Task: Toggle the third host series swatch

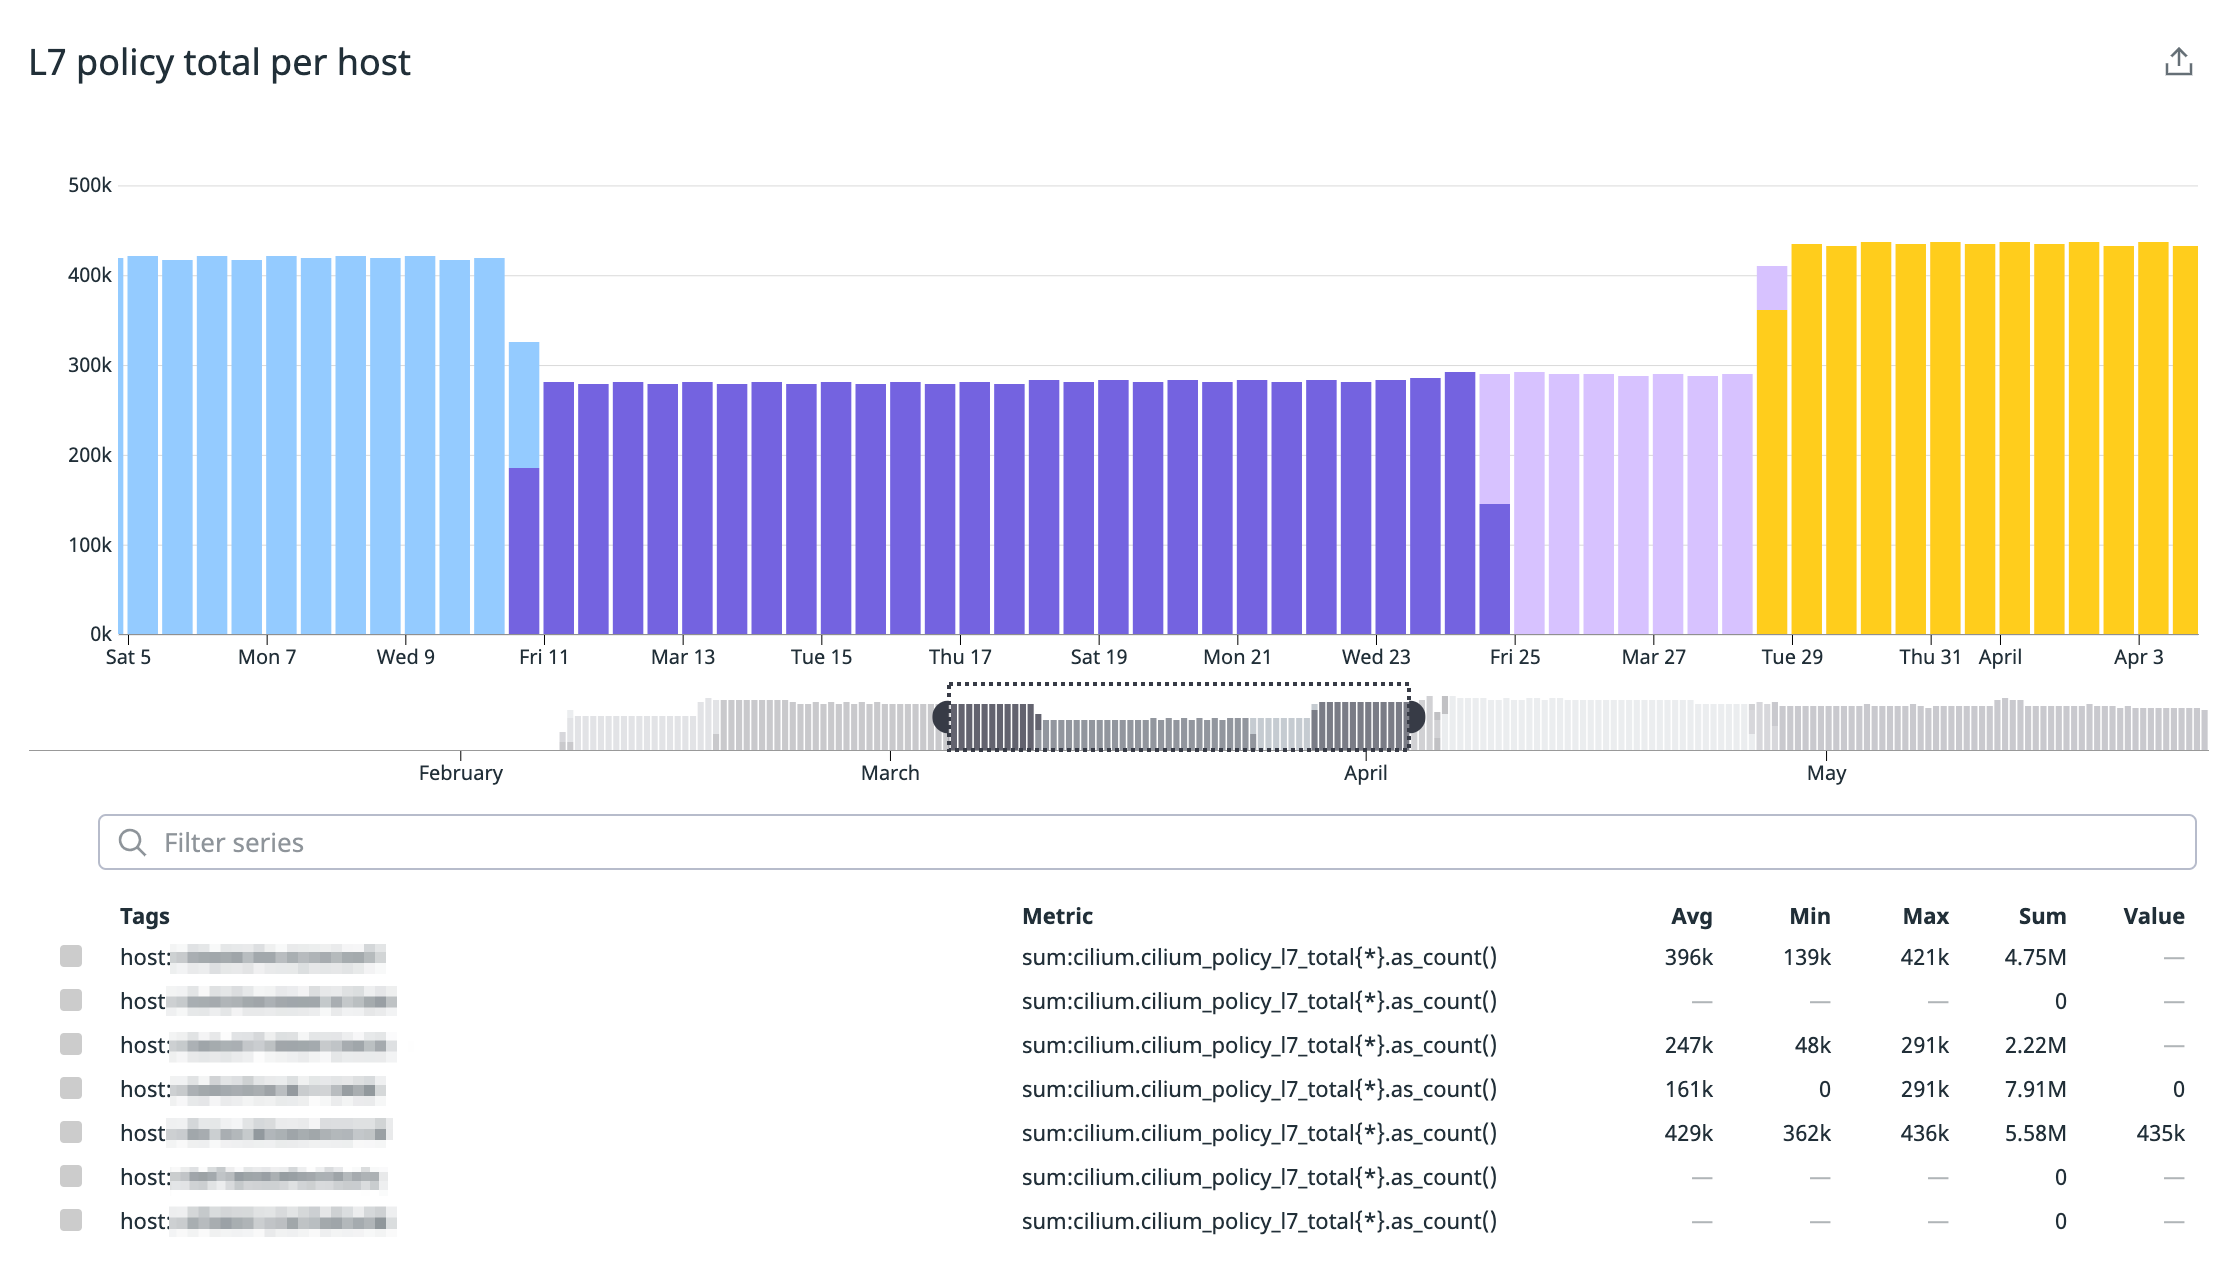Action: (71, 1044)
